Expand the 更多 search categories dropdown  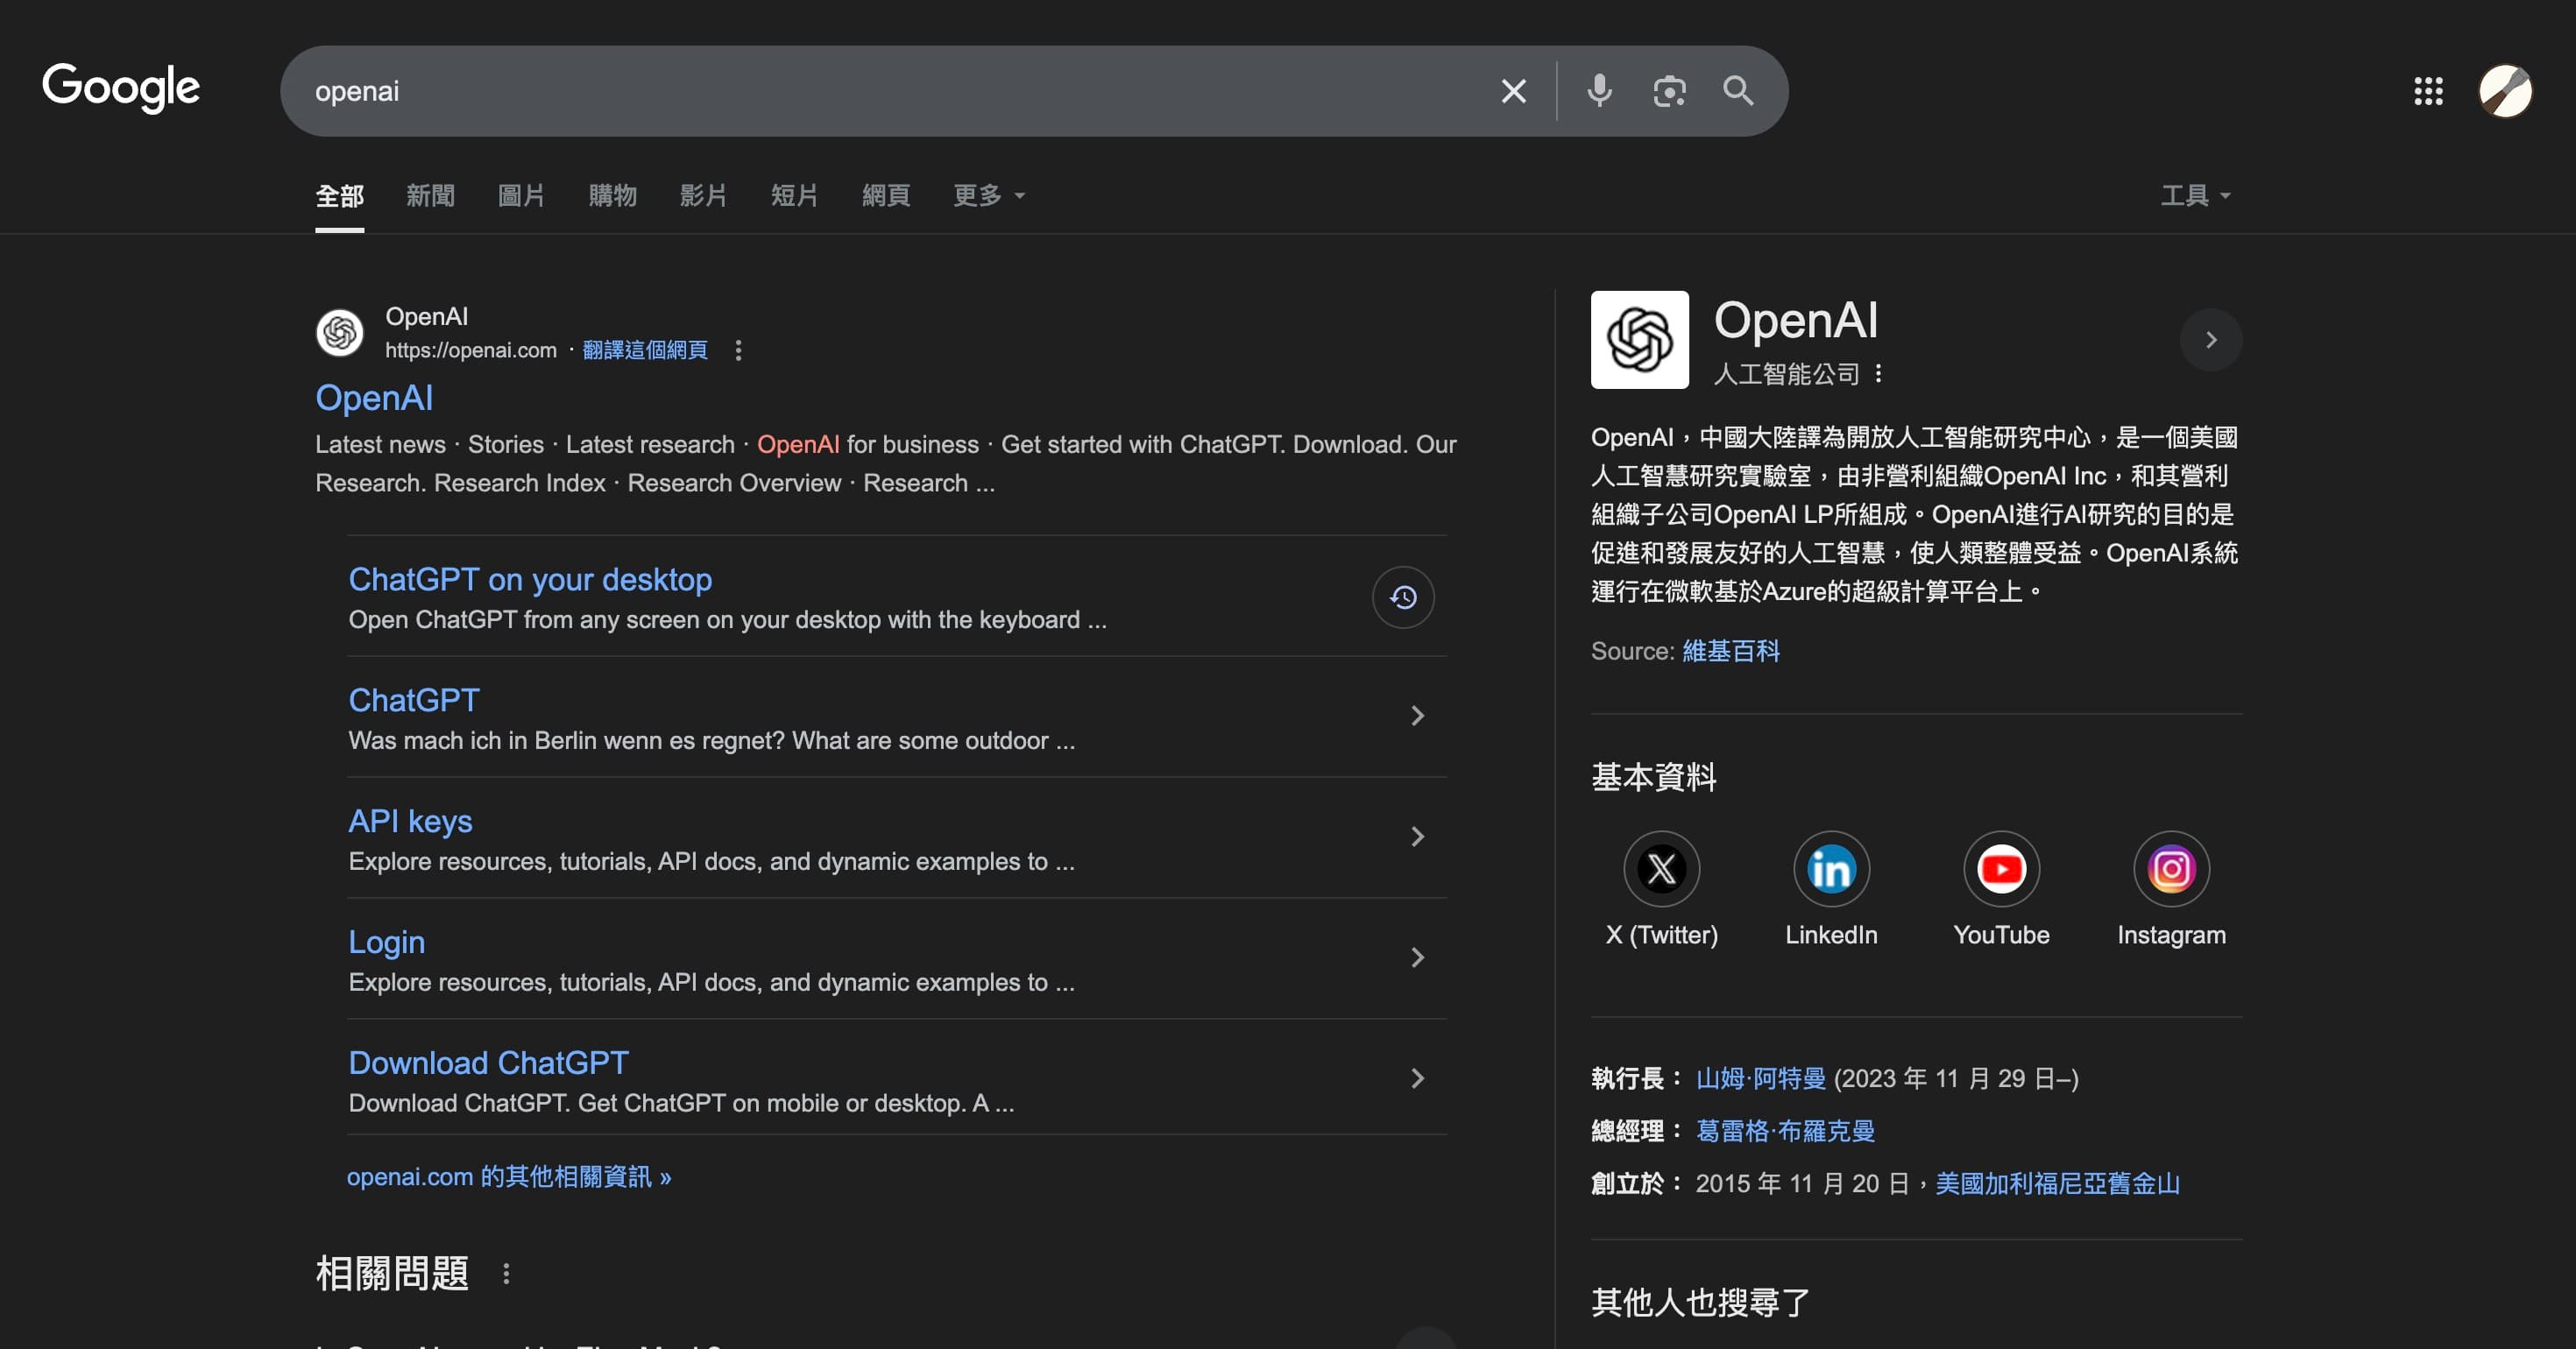pyautogui.click(x=989, y=196)
